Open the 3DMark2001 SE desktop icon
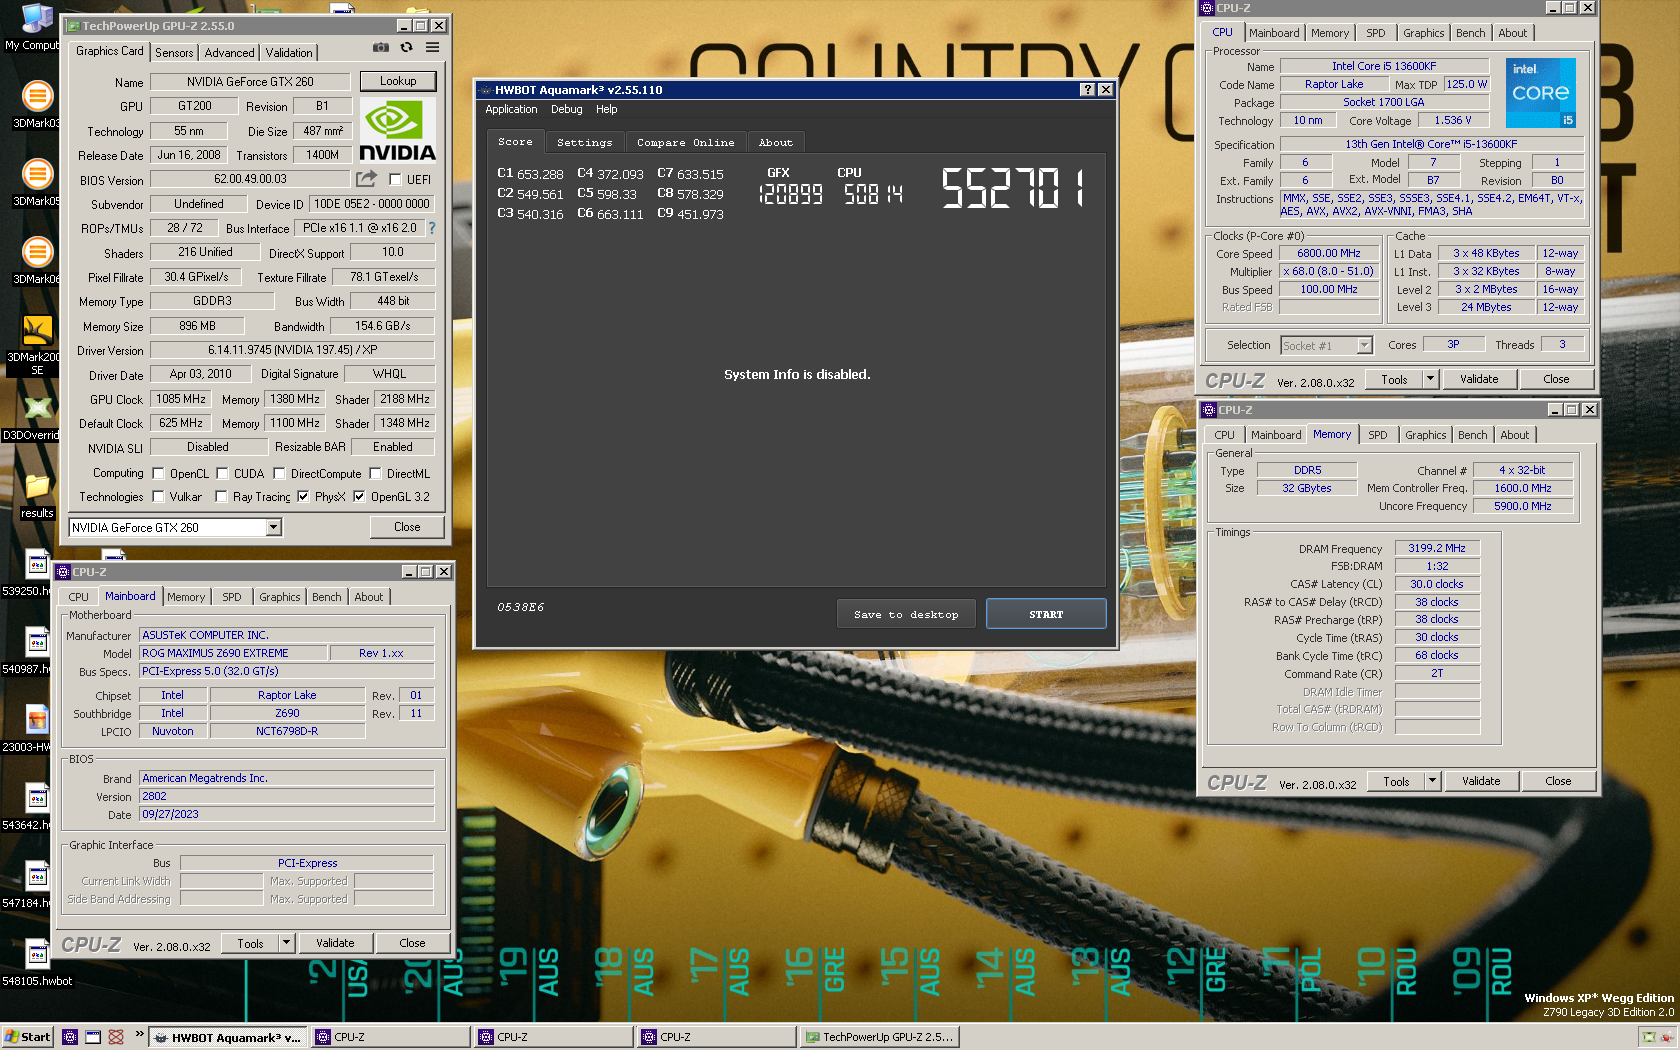The width and height of the screenshot is (1680, 1050). [x=37, y=330]
